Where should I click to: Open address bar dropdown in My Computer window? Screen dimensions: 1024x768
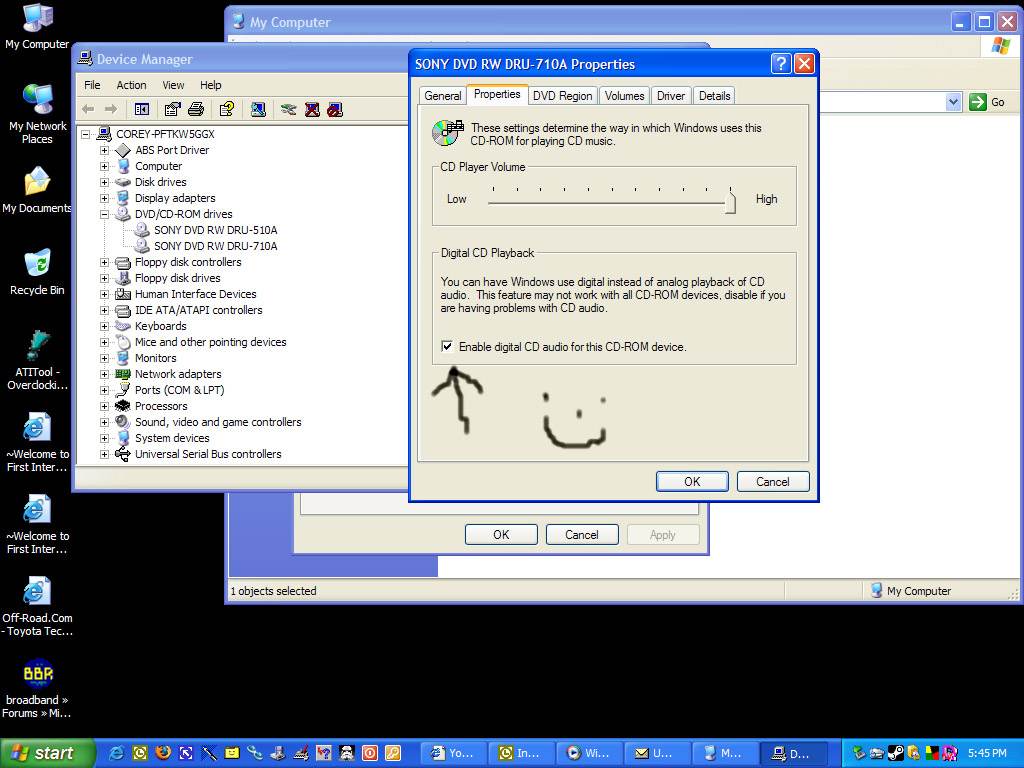tap(953, 102)
